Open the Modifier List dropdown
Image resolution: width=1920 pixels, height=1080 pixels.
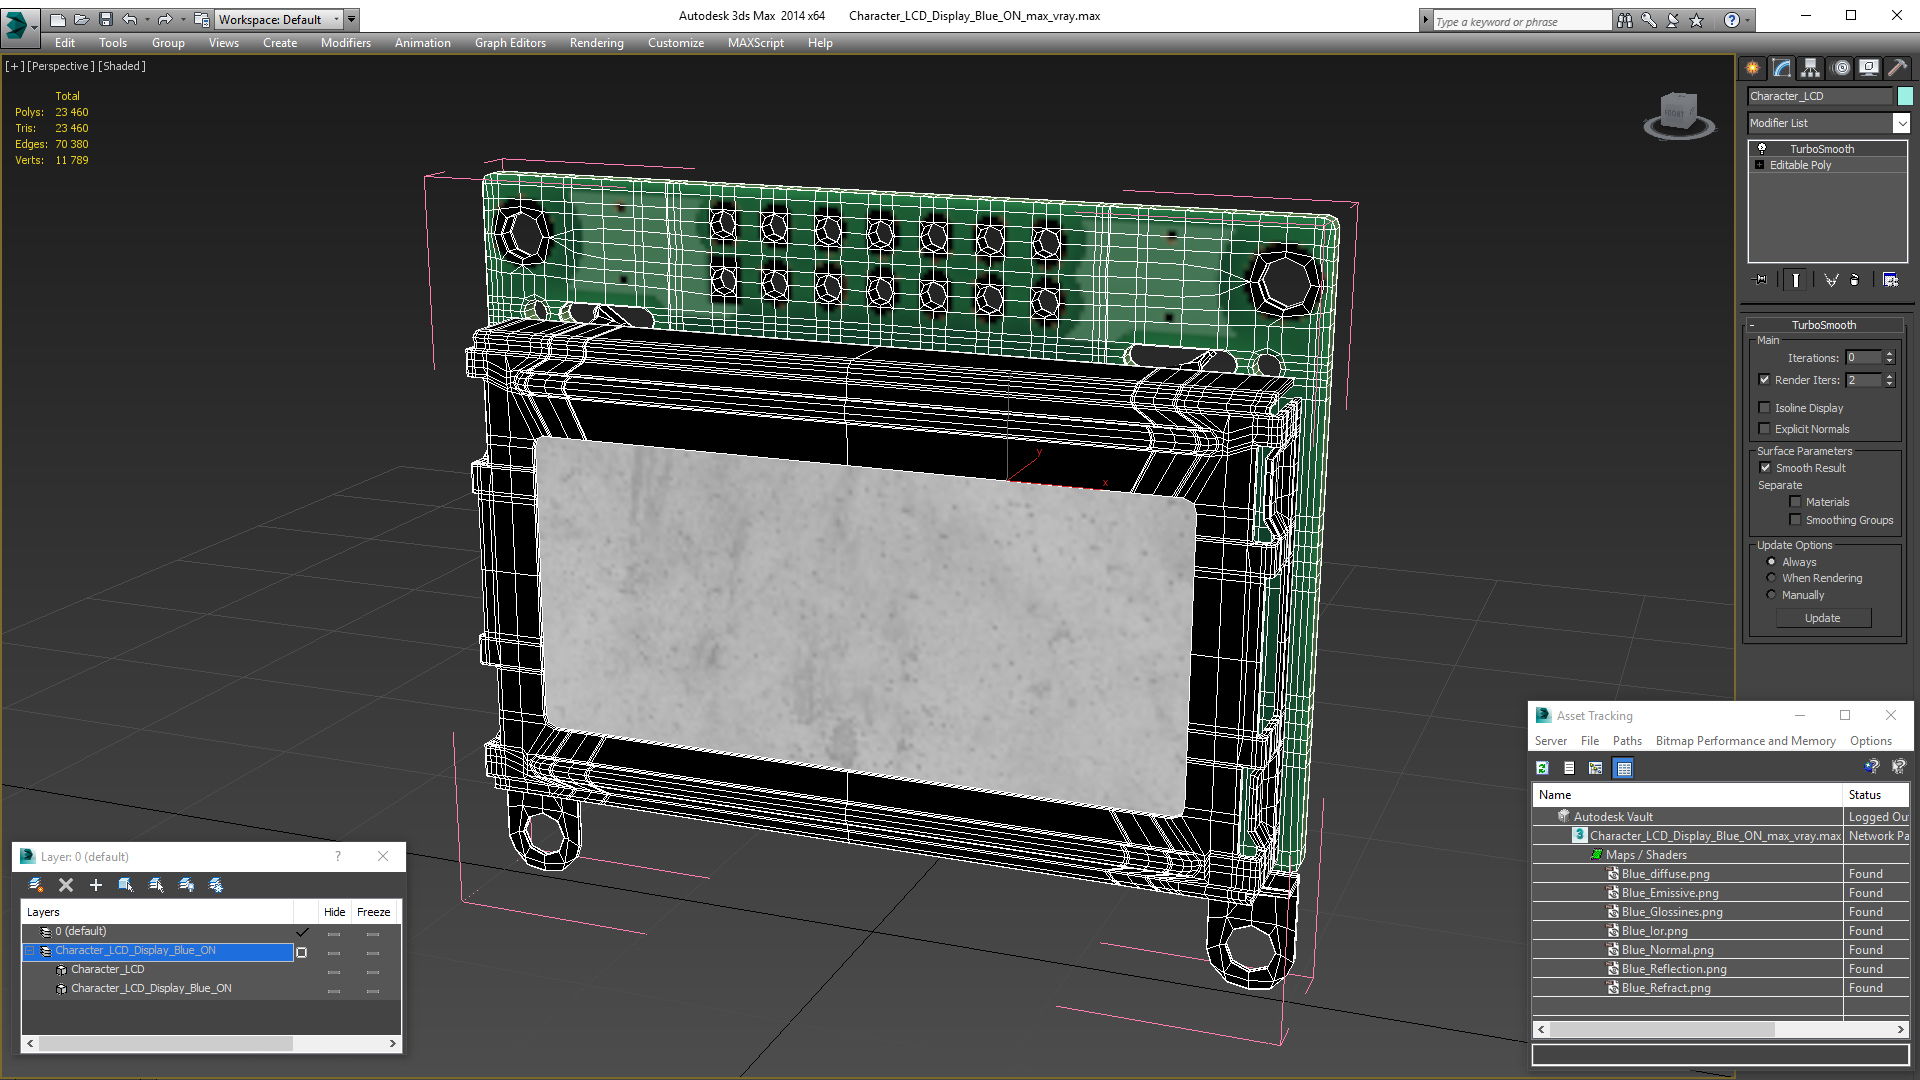1901,123
